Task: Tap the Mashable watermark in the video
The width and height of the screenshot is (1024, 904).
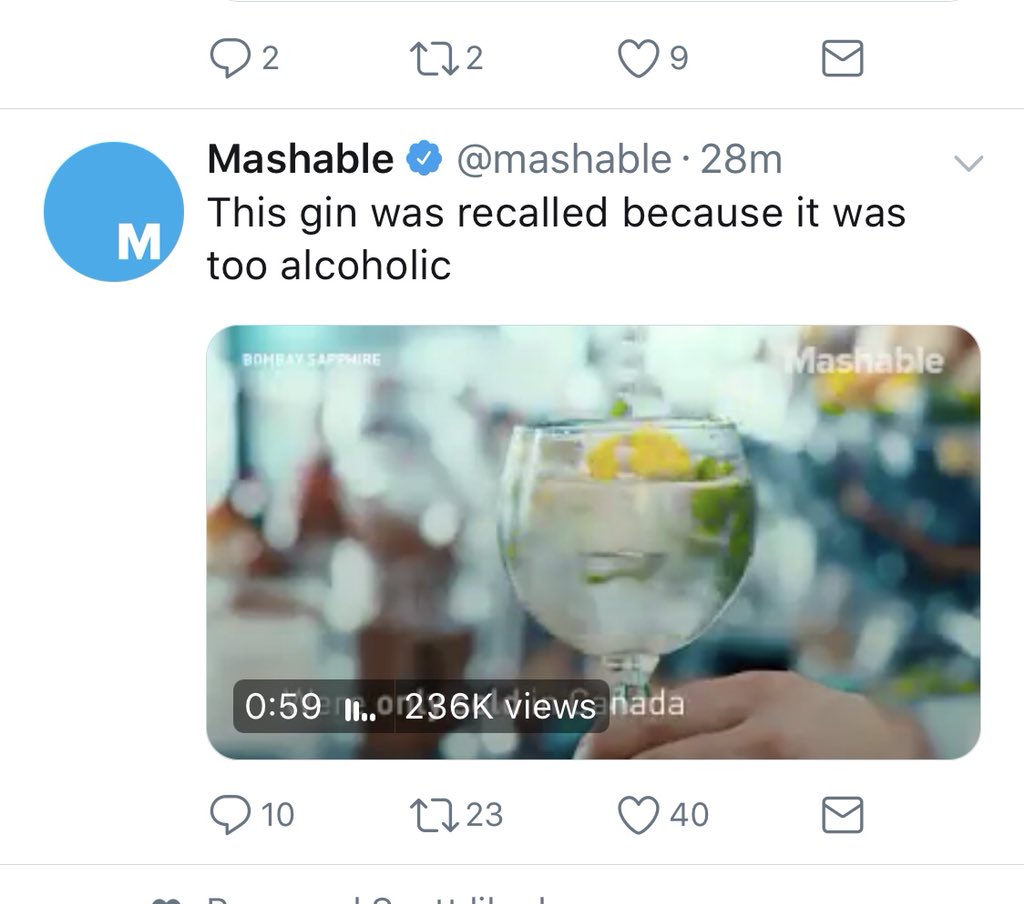Action: coord(864,361)
